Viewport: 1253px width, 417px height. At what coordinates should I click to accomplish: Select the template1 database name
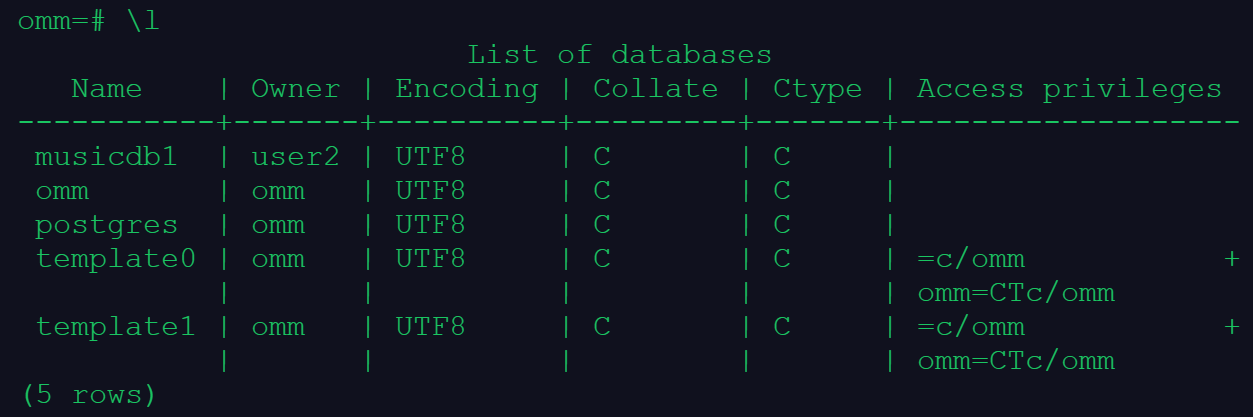click(115, 327)
